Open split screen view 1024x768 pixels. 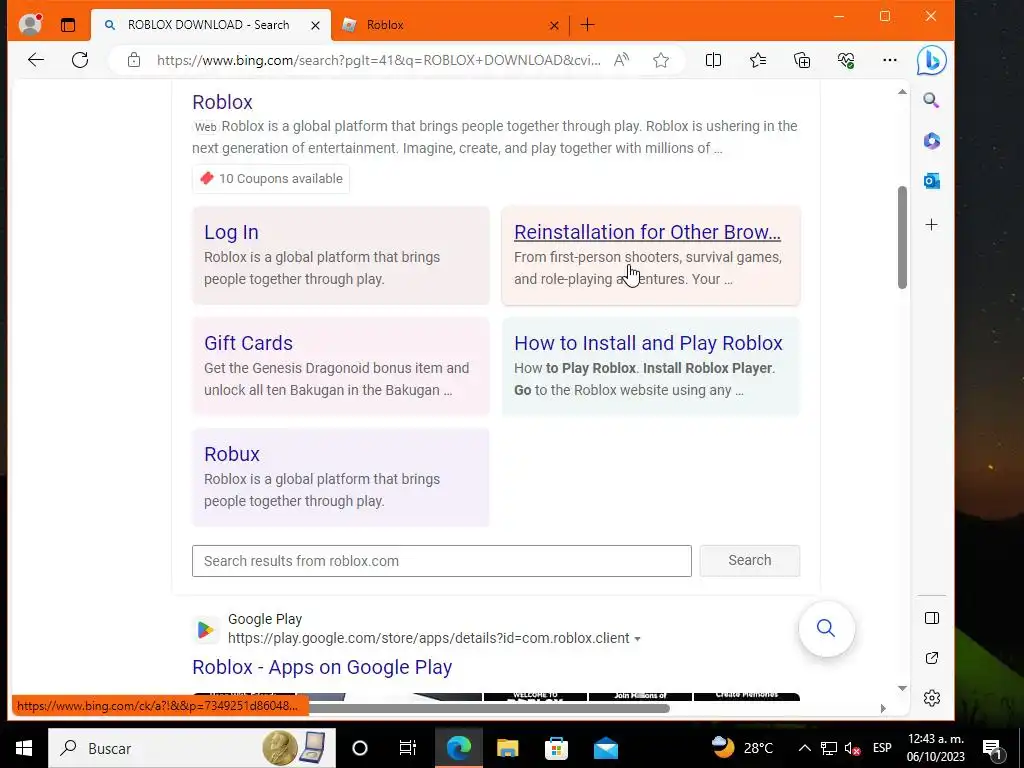point(713,60)
